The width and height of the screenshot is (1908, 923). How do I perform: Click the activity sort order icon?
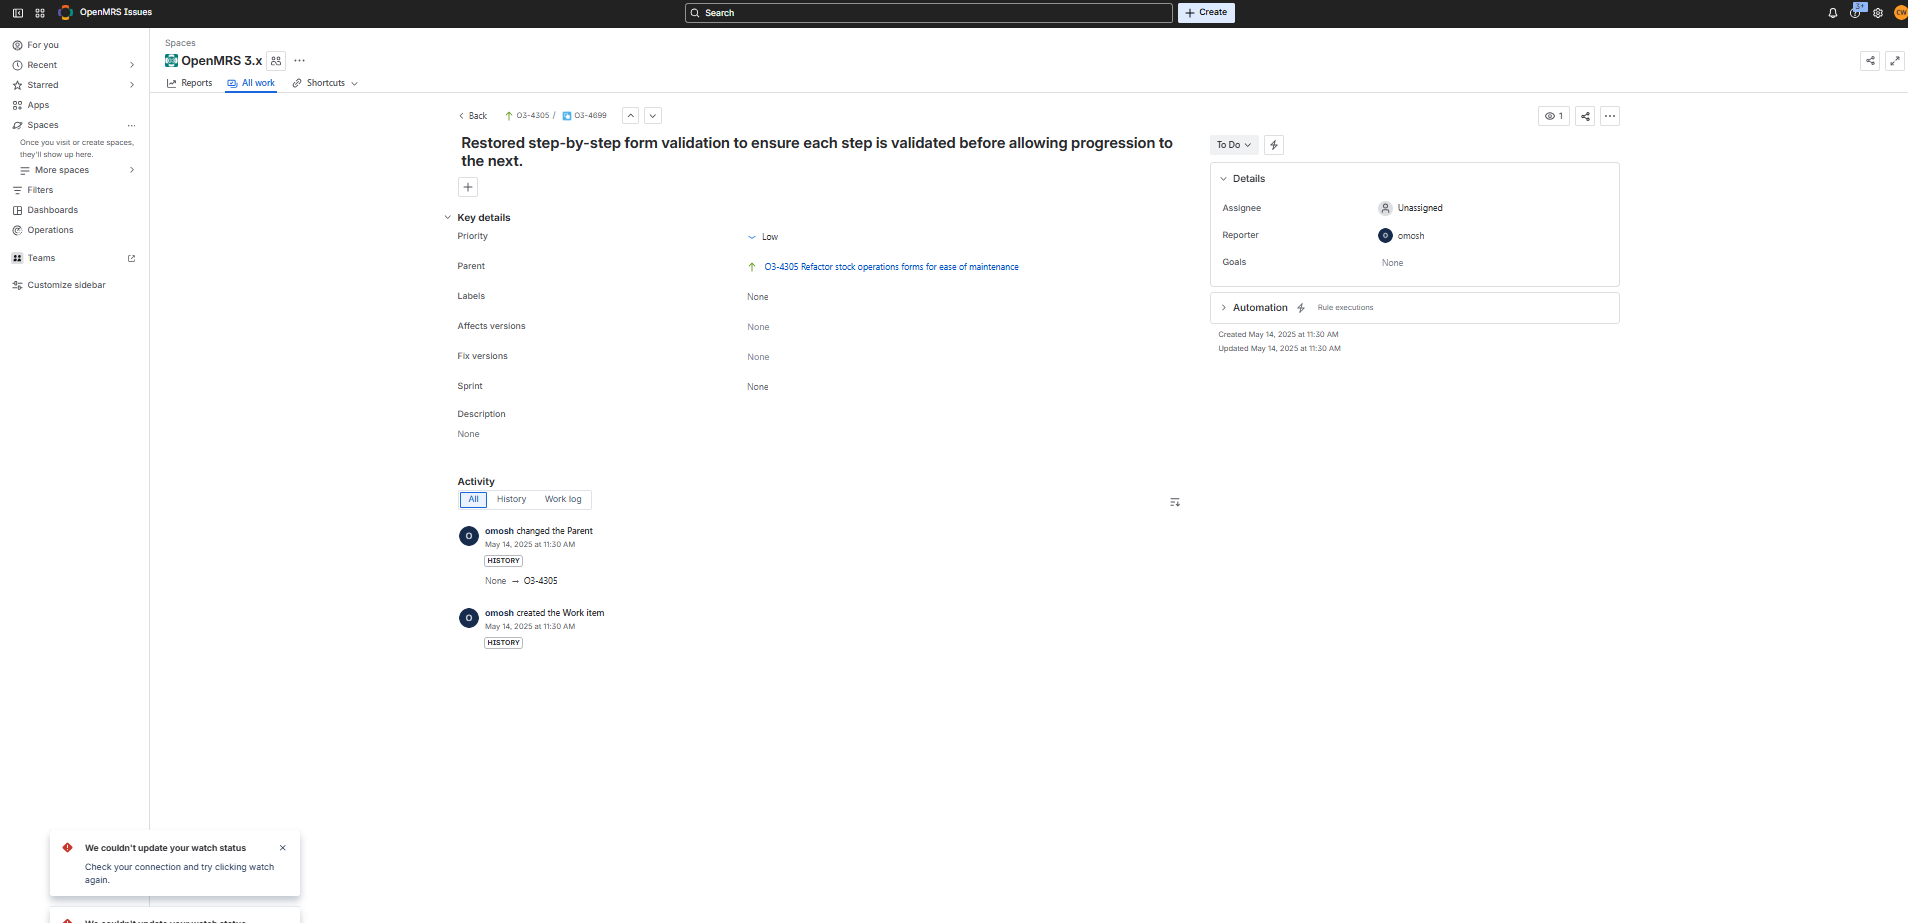(1175, 502)
